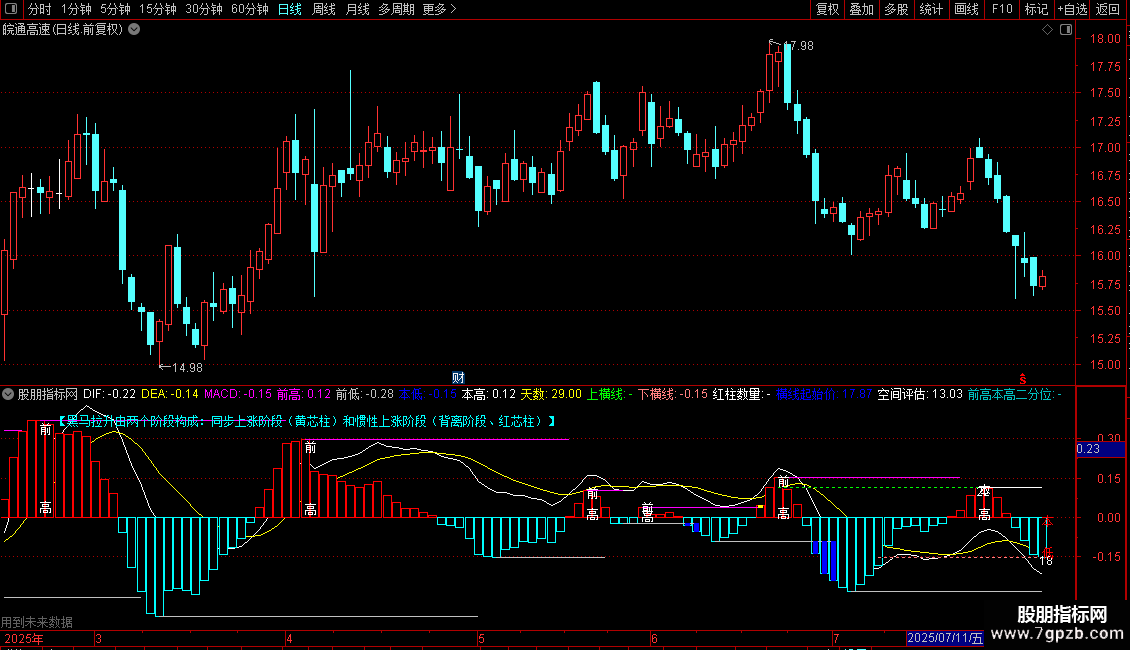Open the 画线 drawing tools

click(x=966, y=9)
